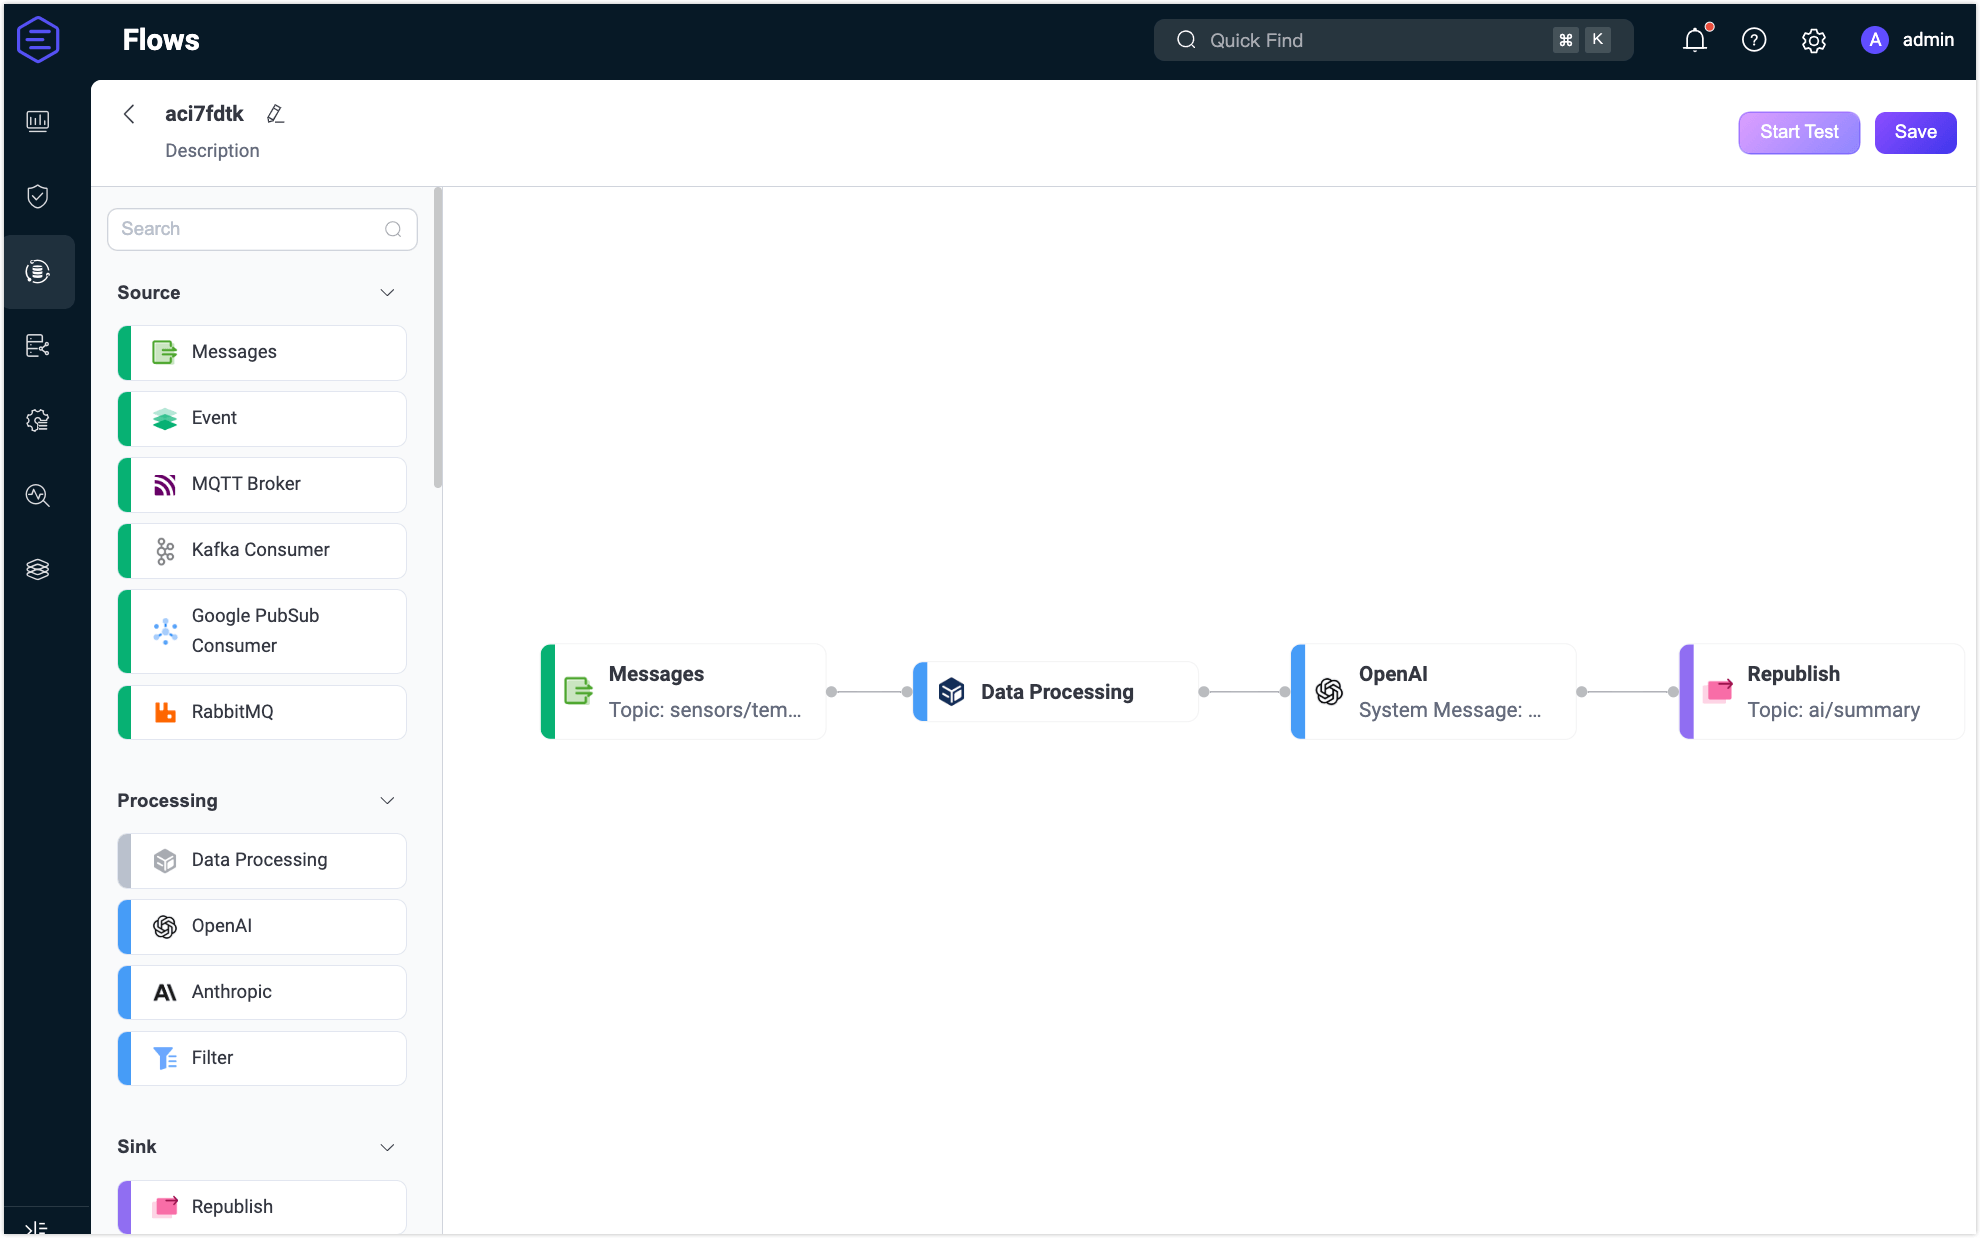Image resolution: width=1980 pixels, height=1238 pixels.
Task: Click the Quick Find search bar
Action: coord(1390,40)
